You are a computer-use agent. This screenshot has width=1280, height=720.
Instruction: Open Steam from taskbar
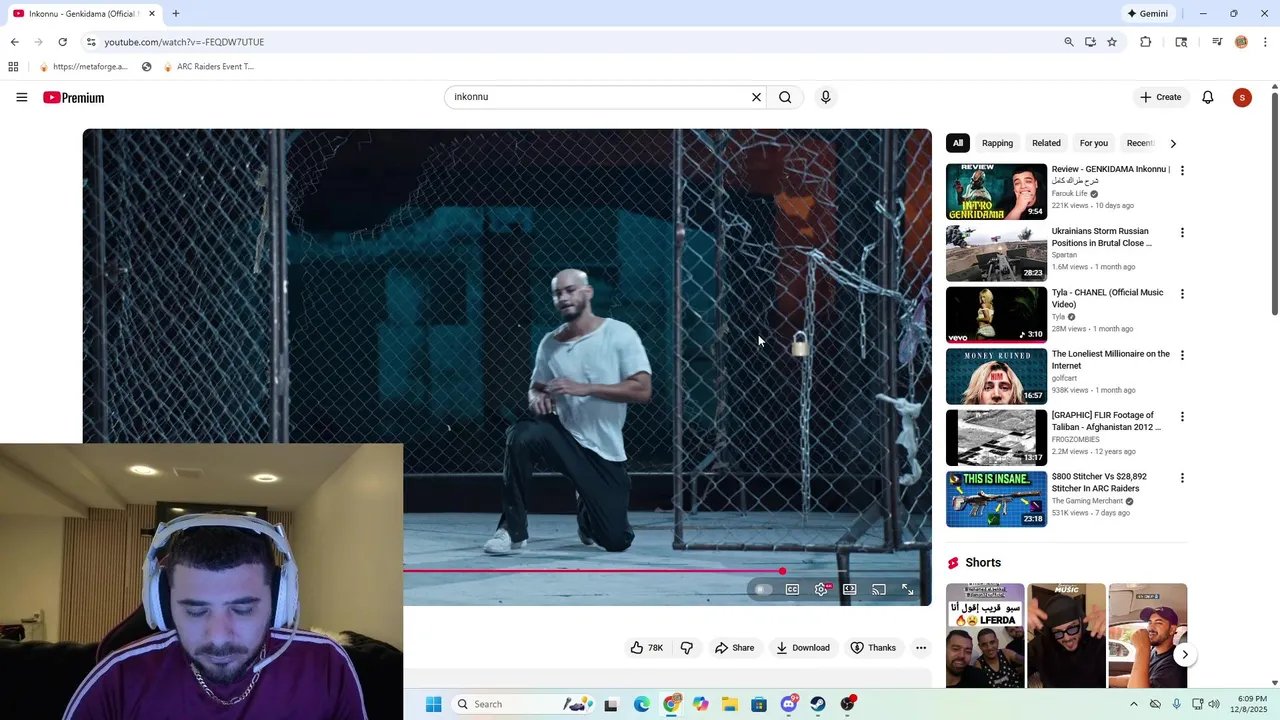[x=817, y=704]
